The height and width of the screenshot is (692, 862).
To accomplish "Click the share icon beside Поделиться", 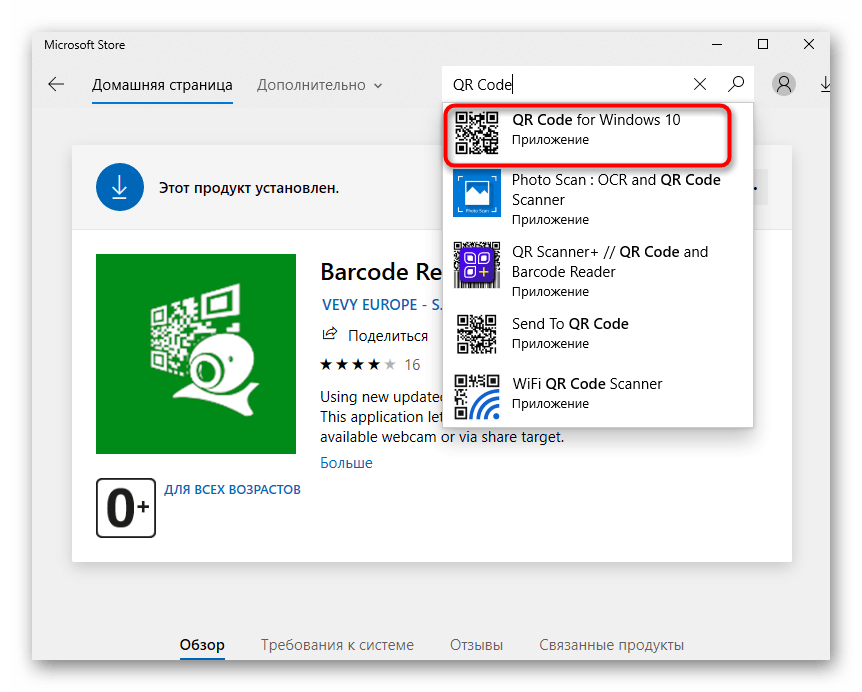I will [x=329, y=334].
